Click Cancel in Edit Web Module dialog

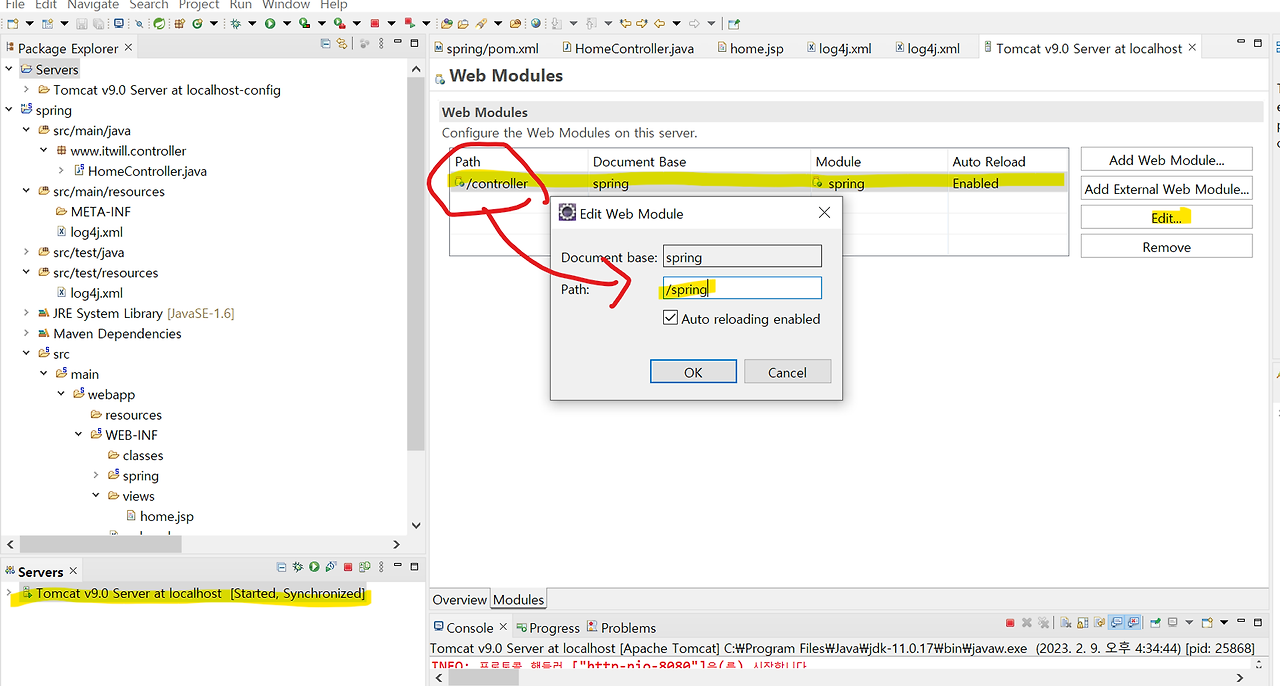[x=787, y=372]
